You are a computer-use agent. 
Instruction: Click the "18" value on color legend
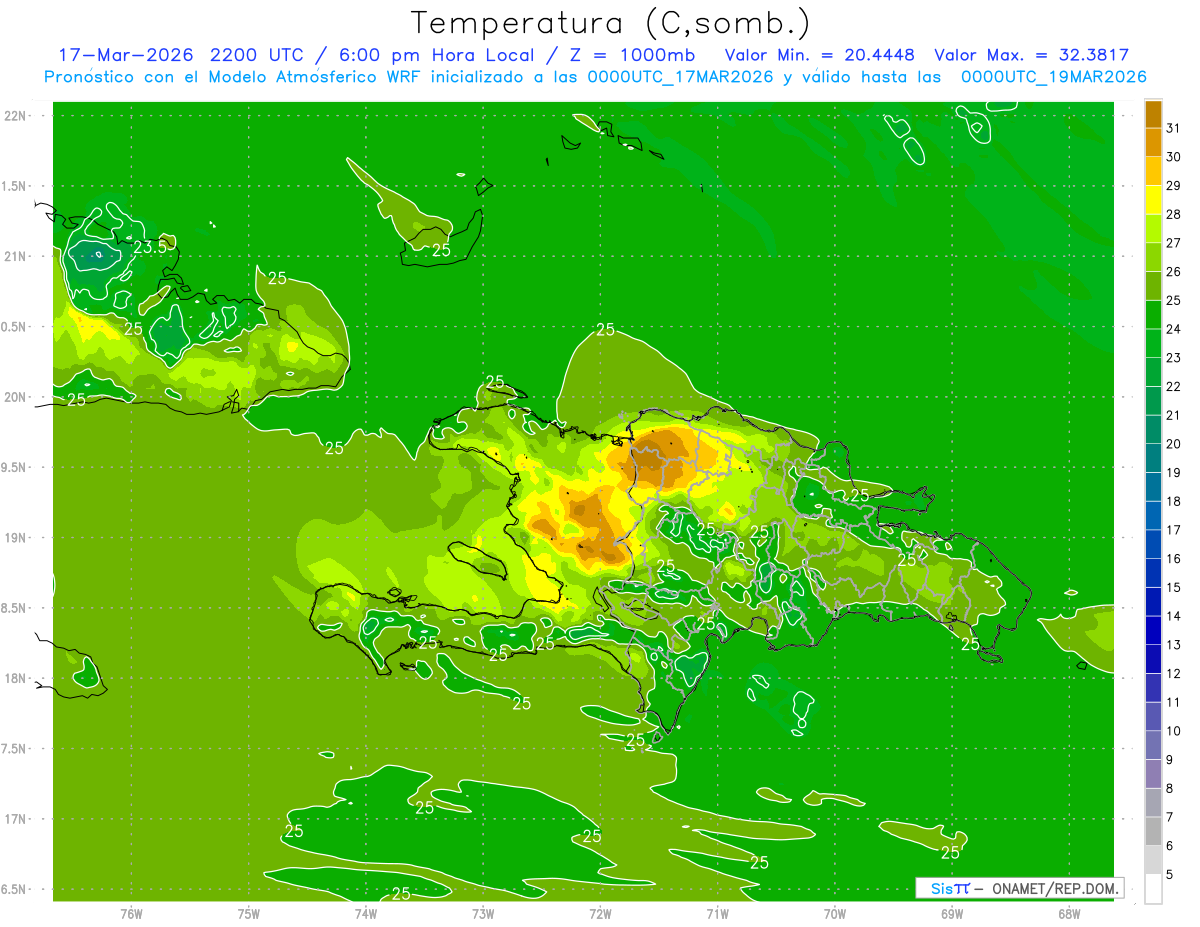tap(1173, 501)
